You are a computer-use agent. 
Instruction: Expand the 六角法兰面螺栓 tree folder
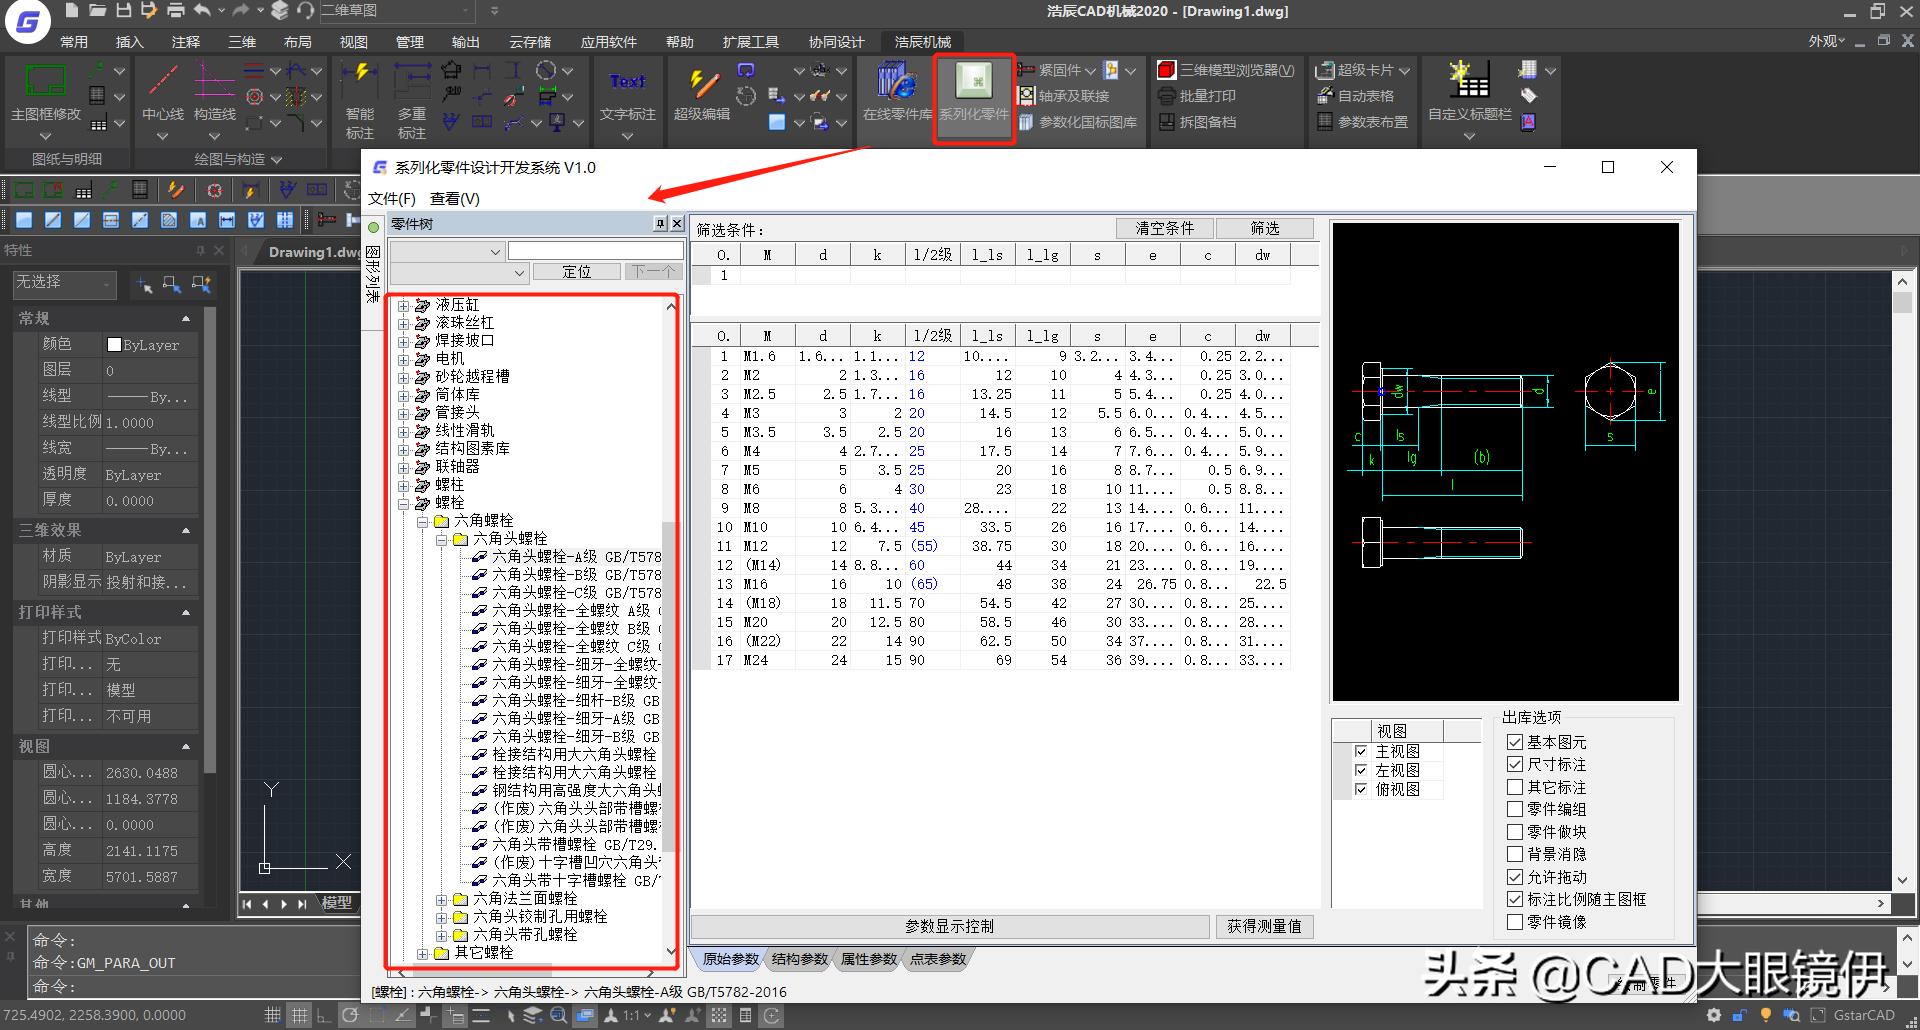[442, 899]
